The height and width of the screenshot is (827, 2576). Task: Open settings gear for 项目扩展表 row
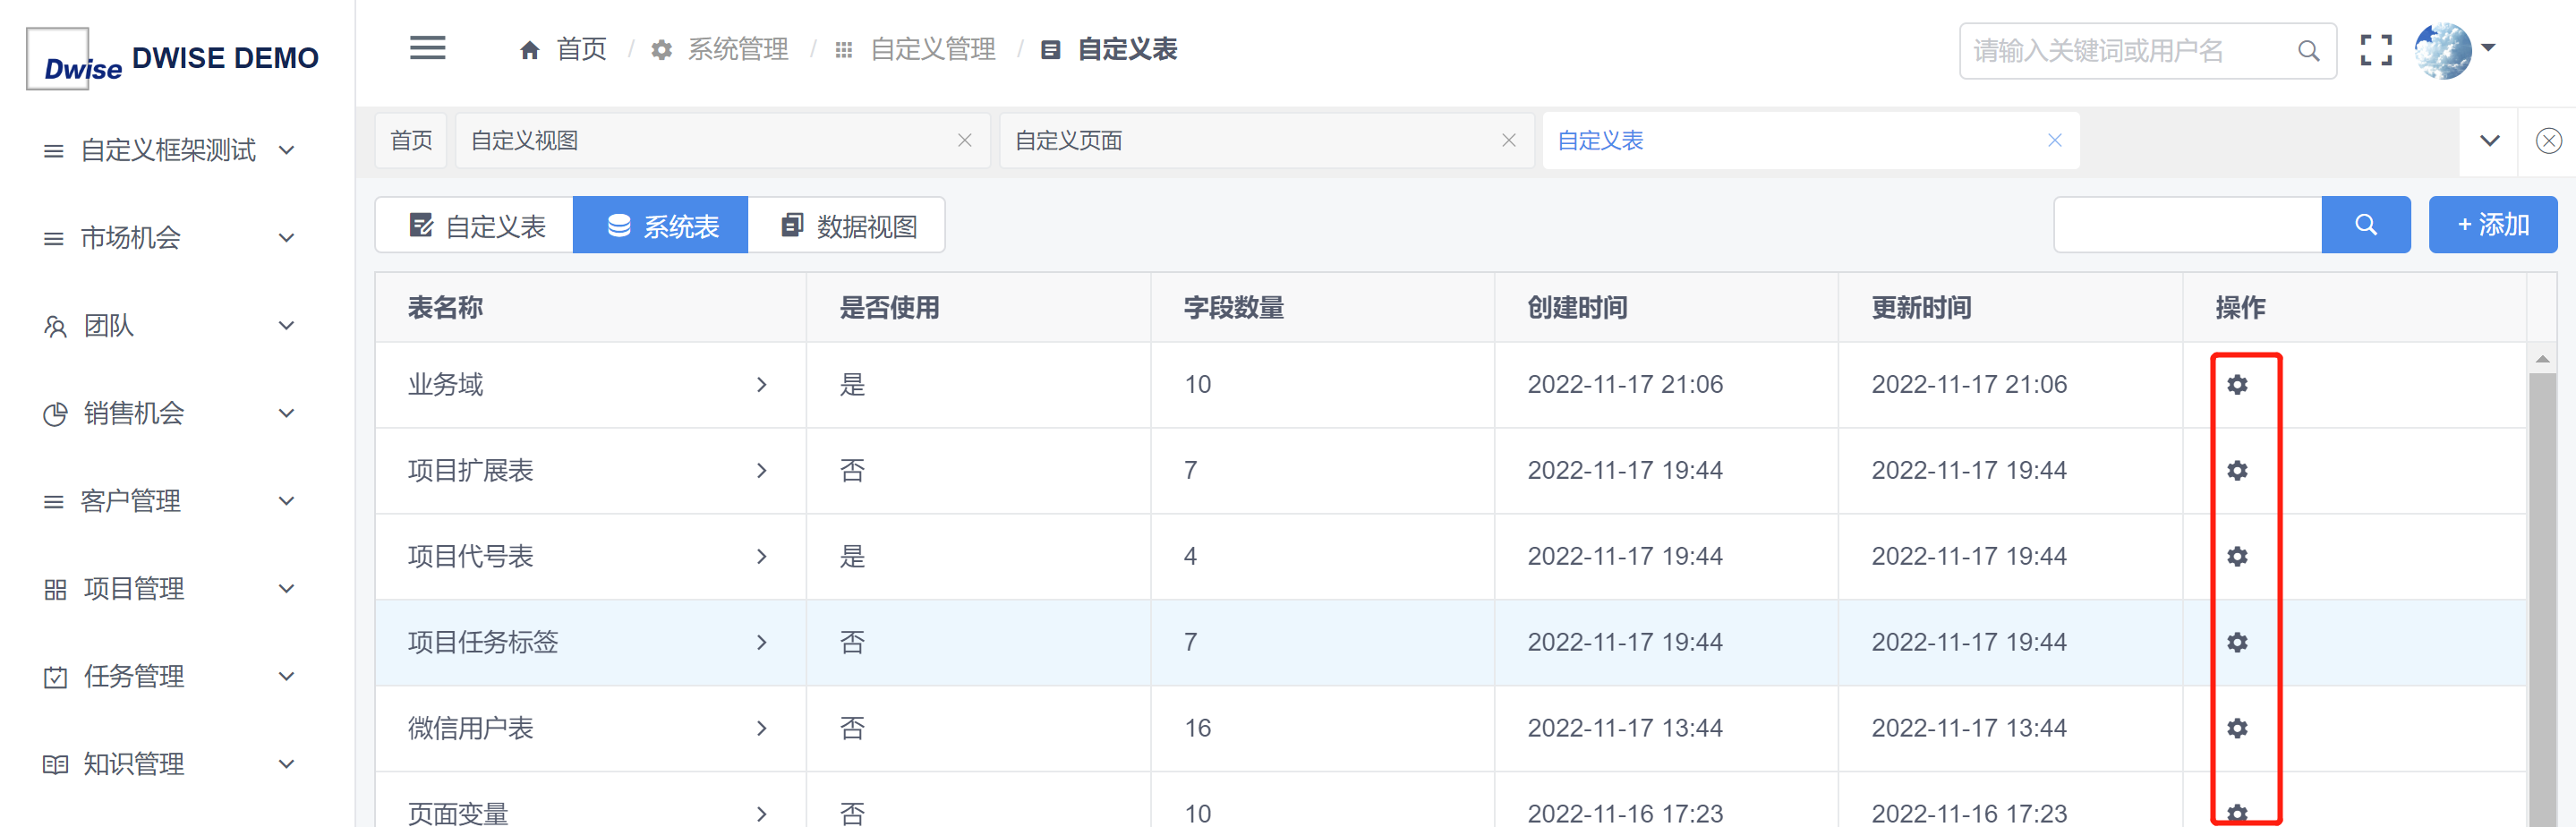click(2237, 470)
